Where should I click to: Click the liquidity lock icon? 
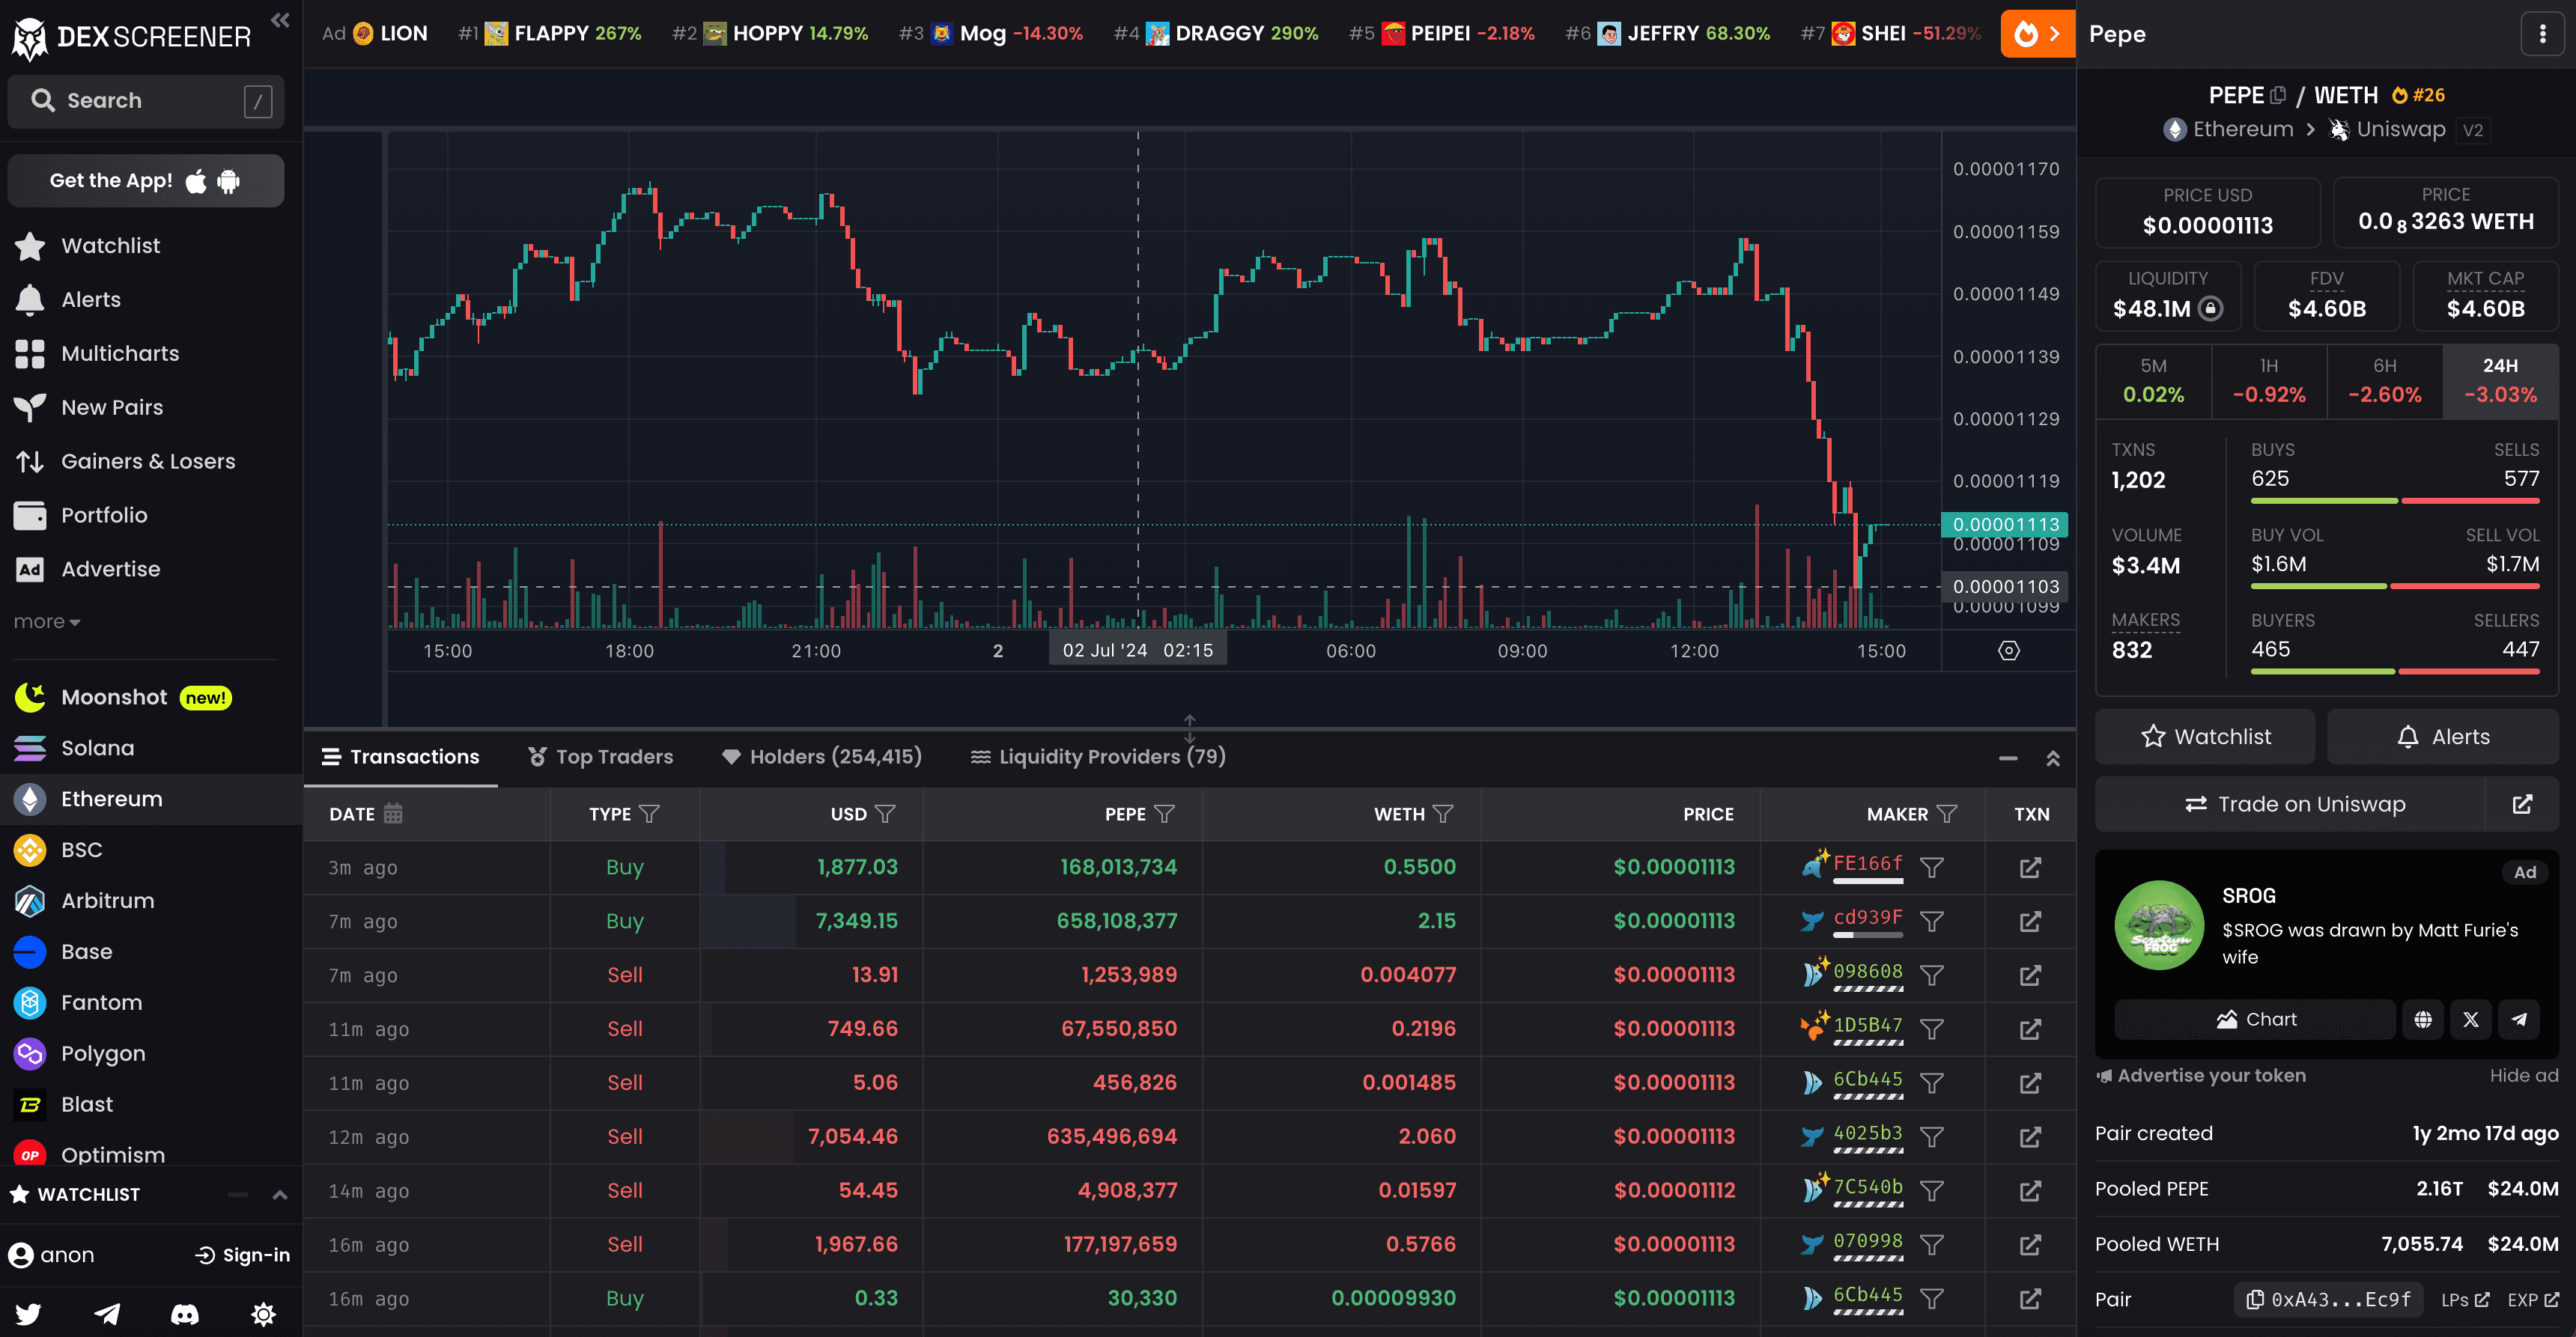(x=2211, y=309)
